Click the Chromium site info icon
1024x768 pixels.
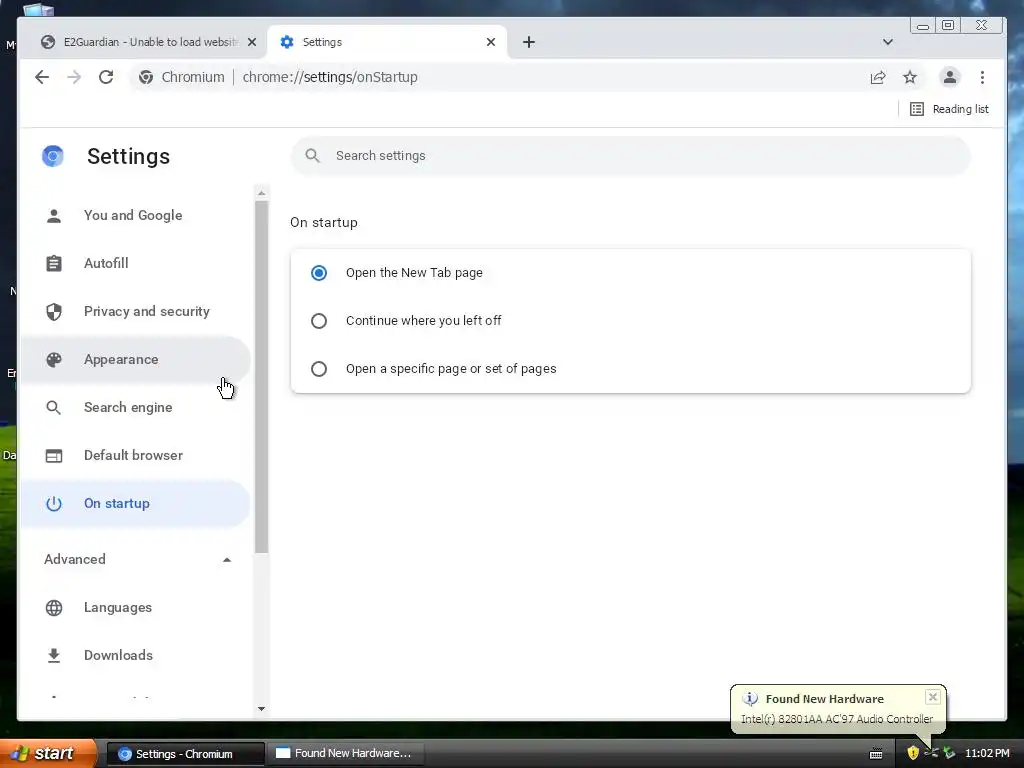click(146, 77)
